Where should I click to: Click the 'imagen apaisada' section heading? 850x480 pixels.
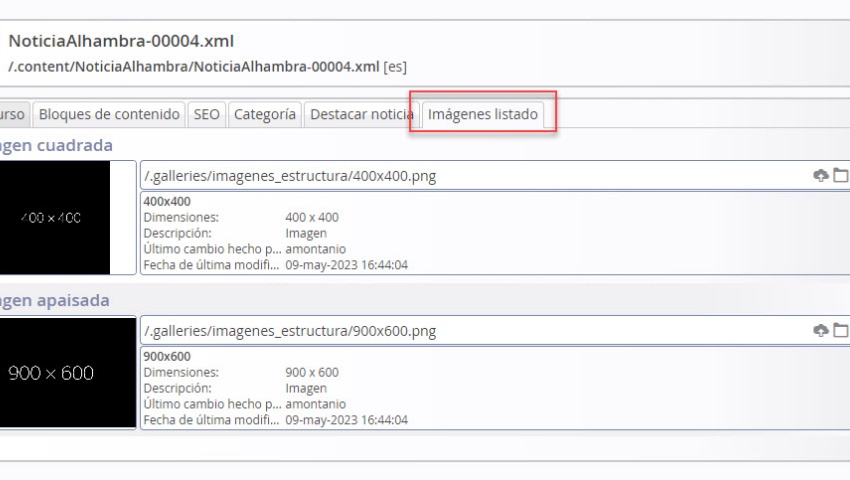tap(55, 300)
